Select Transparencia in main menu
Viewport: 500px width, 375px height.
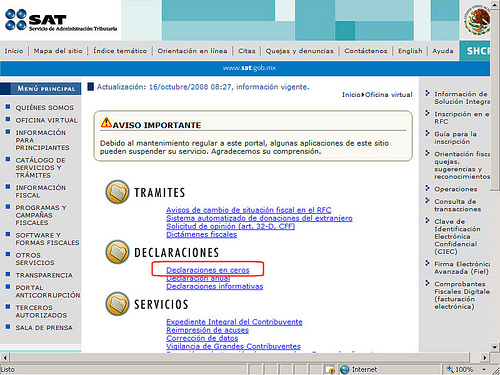44,275
